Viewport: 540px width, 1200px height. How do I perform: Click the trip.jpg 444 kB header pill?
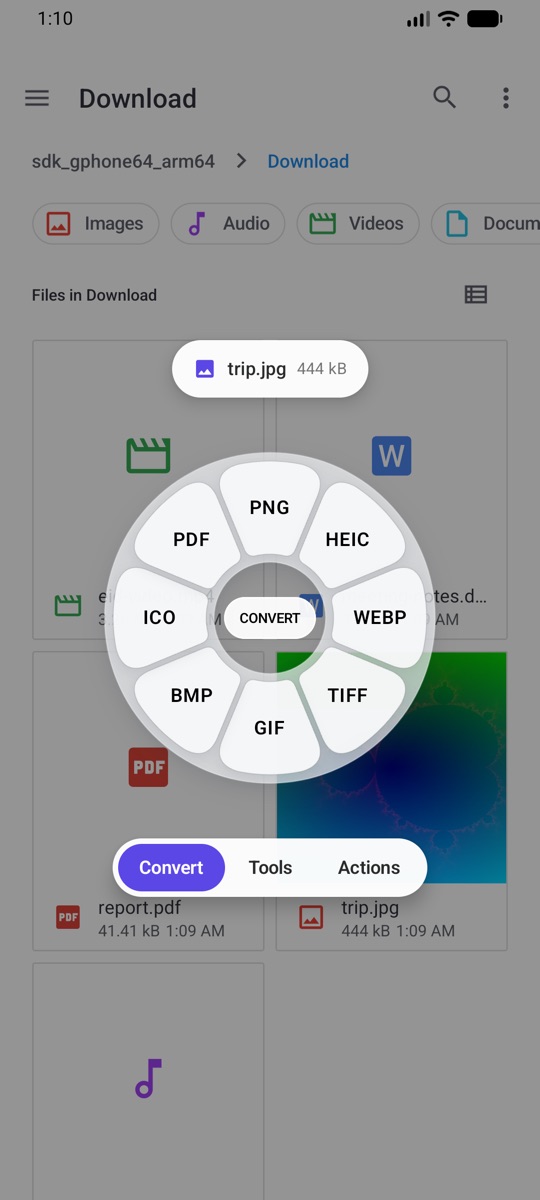(270, 369)
